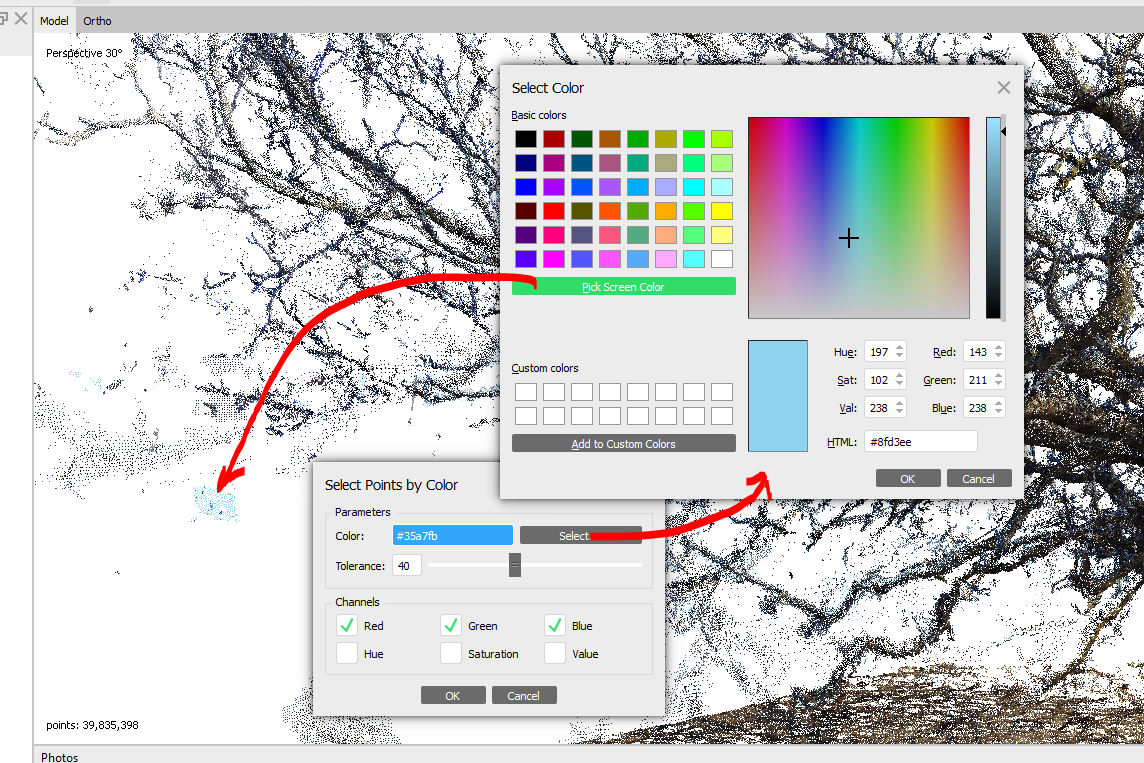Decrease the Blue value with down arrow
Screen dimensions: 1144x763
point(999,412)
